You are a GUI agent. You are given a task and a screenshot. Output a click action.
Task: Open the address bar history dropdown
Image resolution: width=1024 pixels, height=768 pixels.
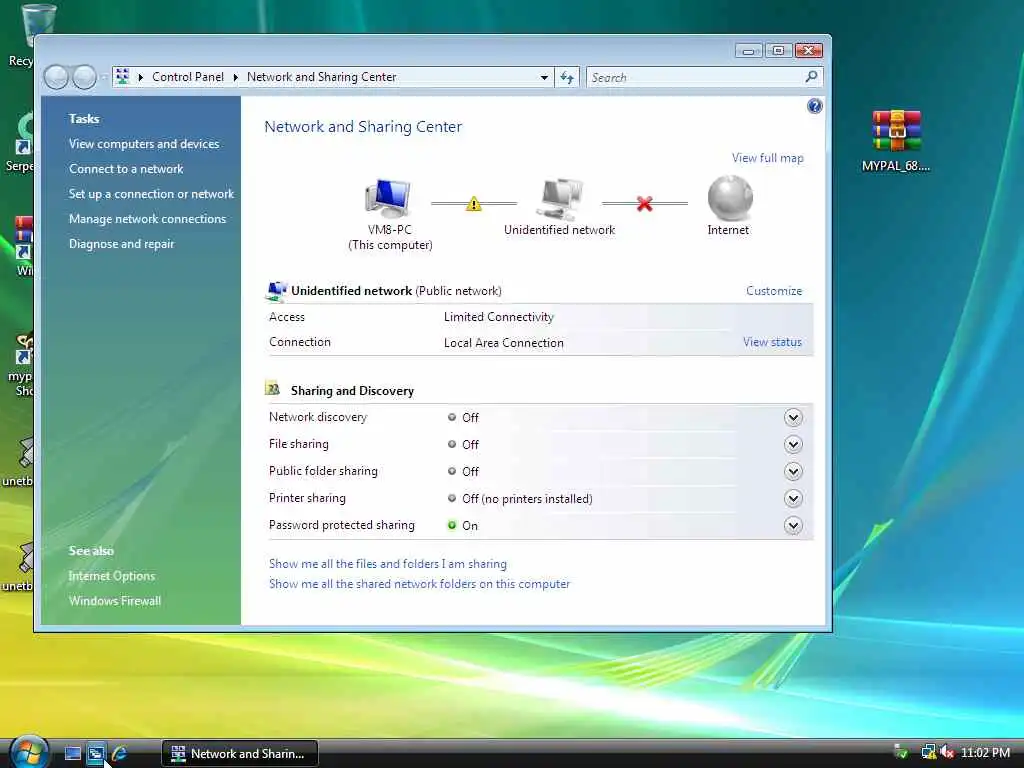544,78
